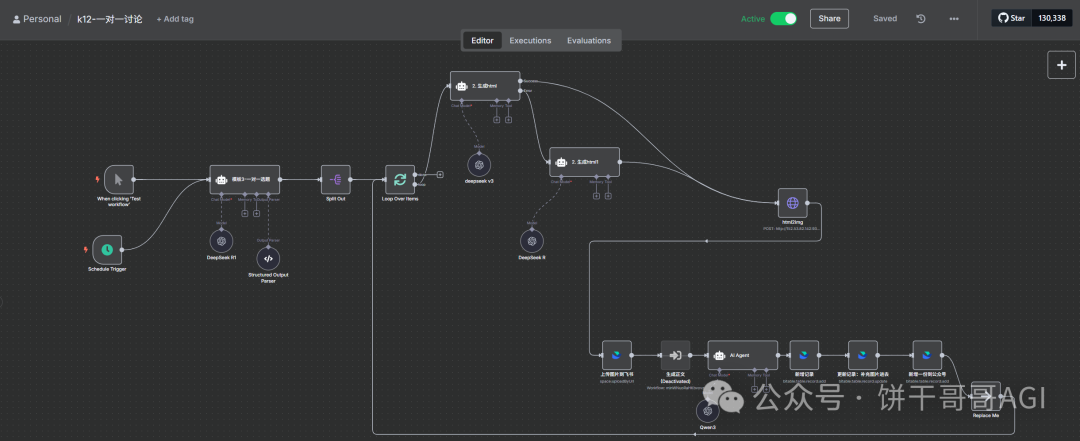Open the deactivated 生成正文 node
The image size is (1080, 441).
pos(675,355)
